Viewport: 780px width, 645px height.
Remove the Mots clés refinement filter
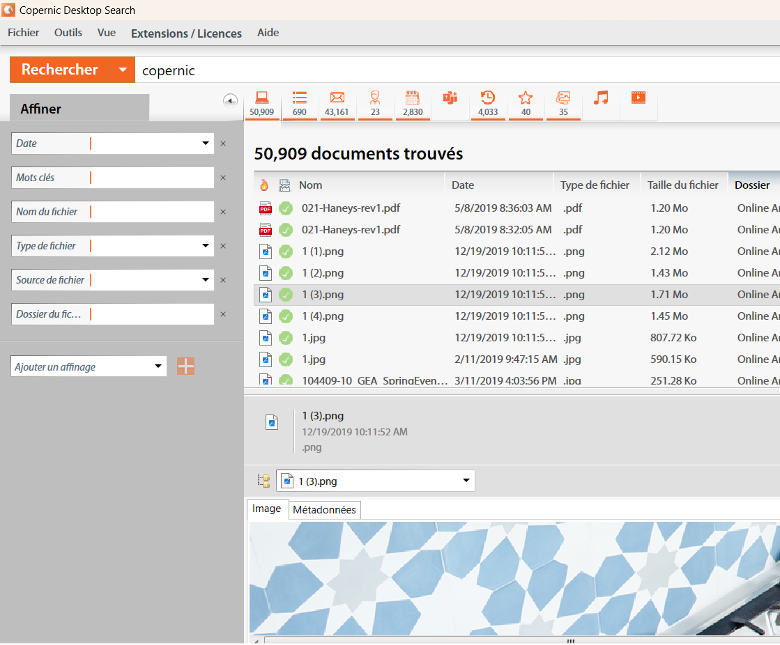[x=223, y=178]
